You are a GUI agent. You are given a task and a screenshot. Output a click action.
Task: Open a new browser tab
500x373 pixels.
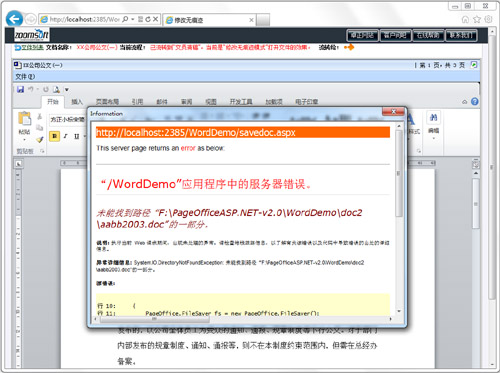tap(263, 20)
